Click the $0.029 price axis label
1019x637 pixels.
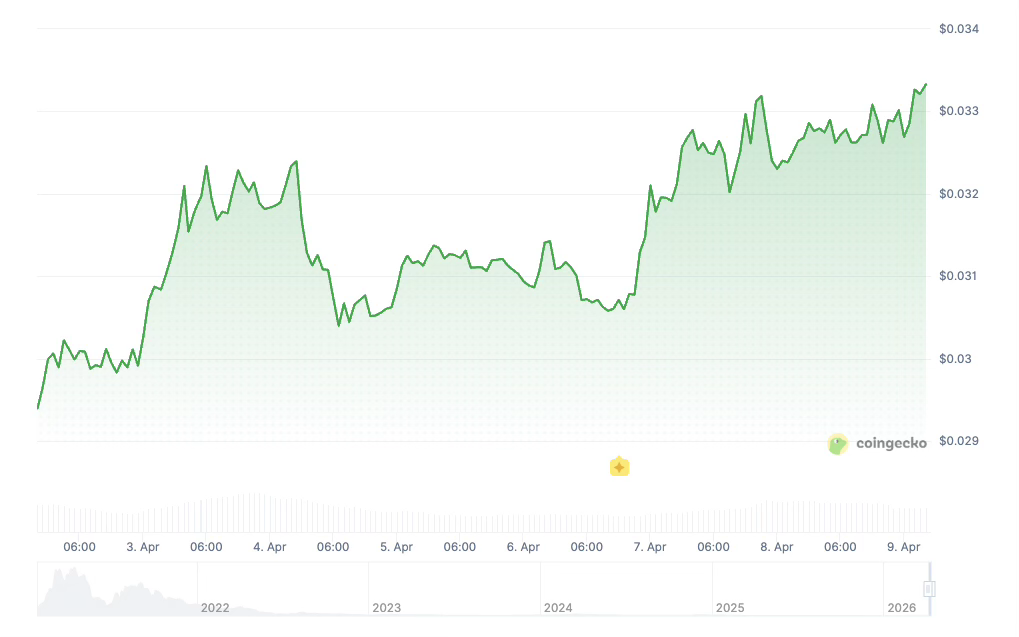coord(959,441)
